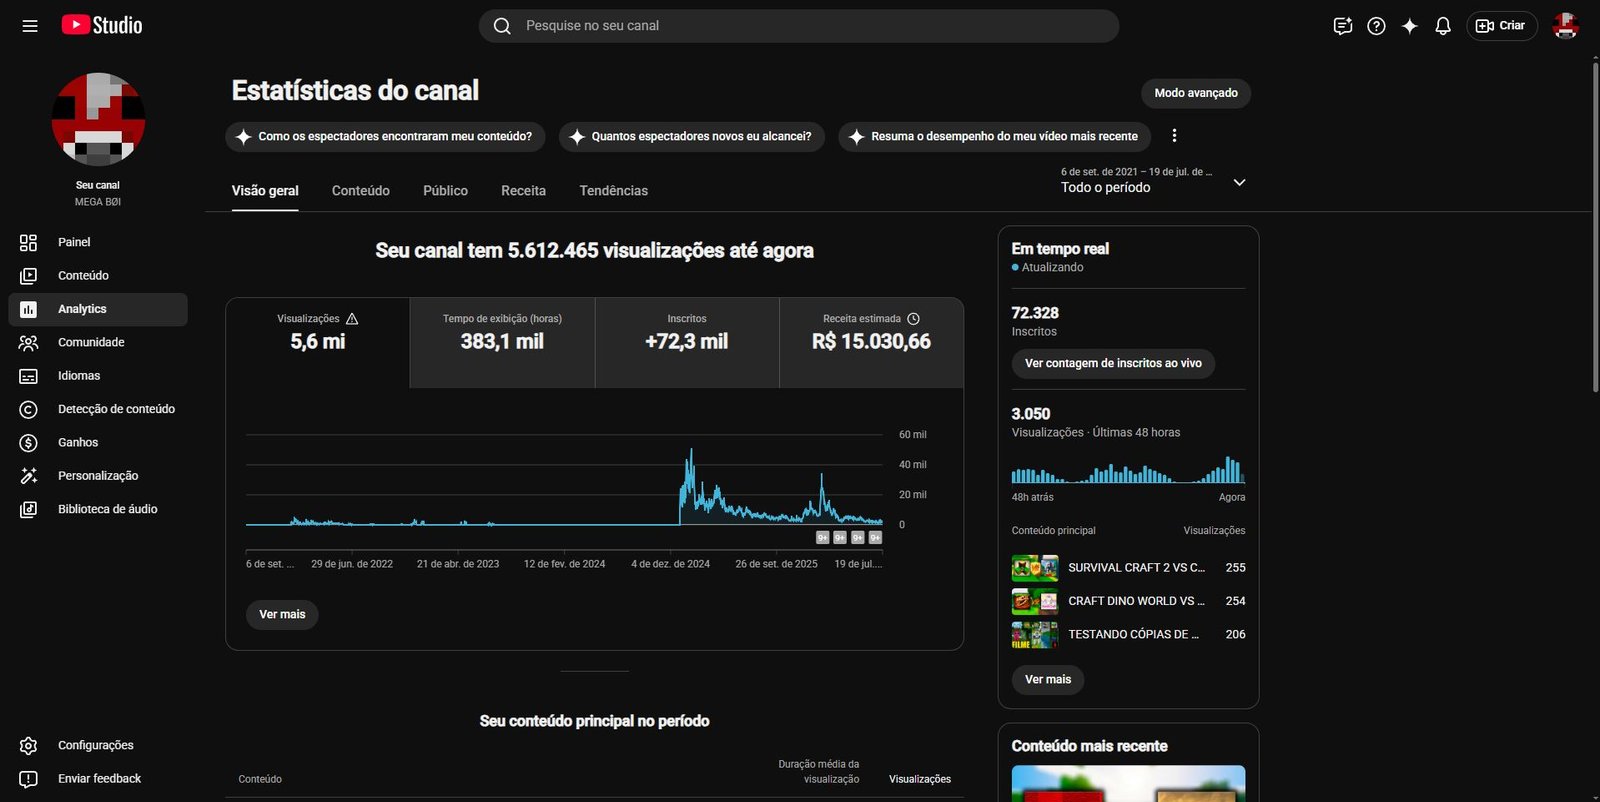
Task: Click the sparkle AI assistant icon
Action: pyautogui.click(x=1409, y=26)
